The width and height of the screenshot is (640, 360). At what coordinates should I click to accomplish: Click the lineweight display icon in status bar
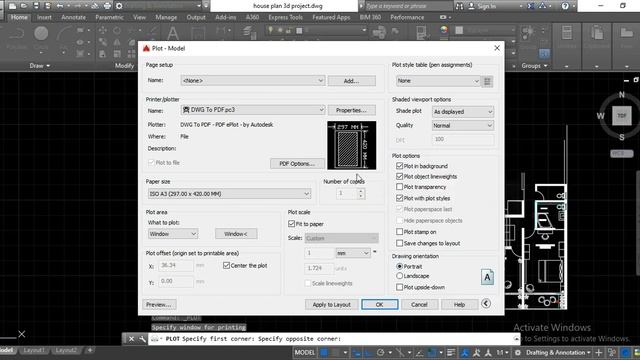pos(451,353)
